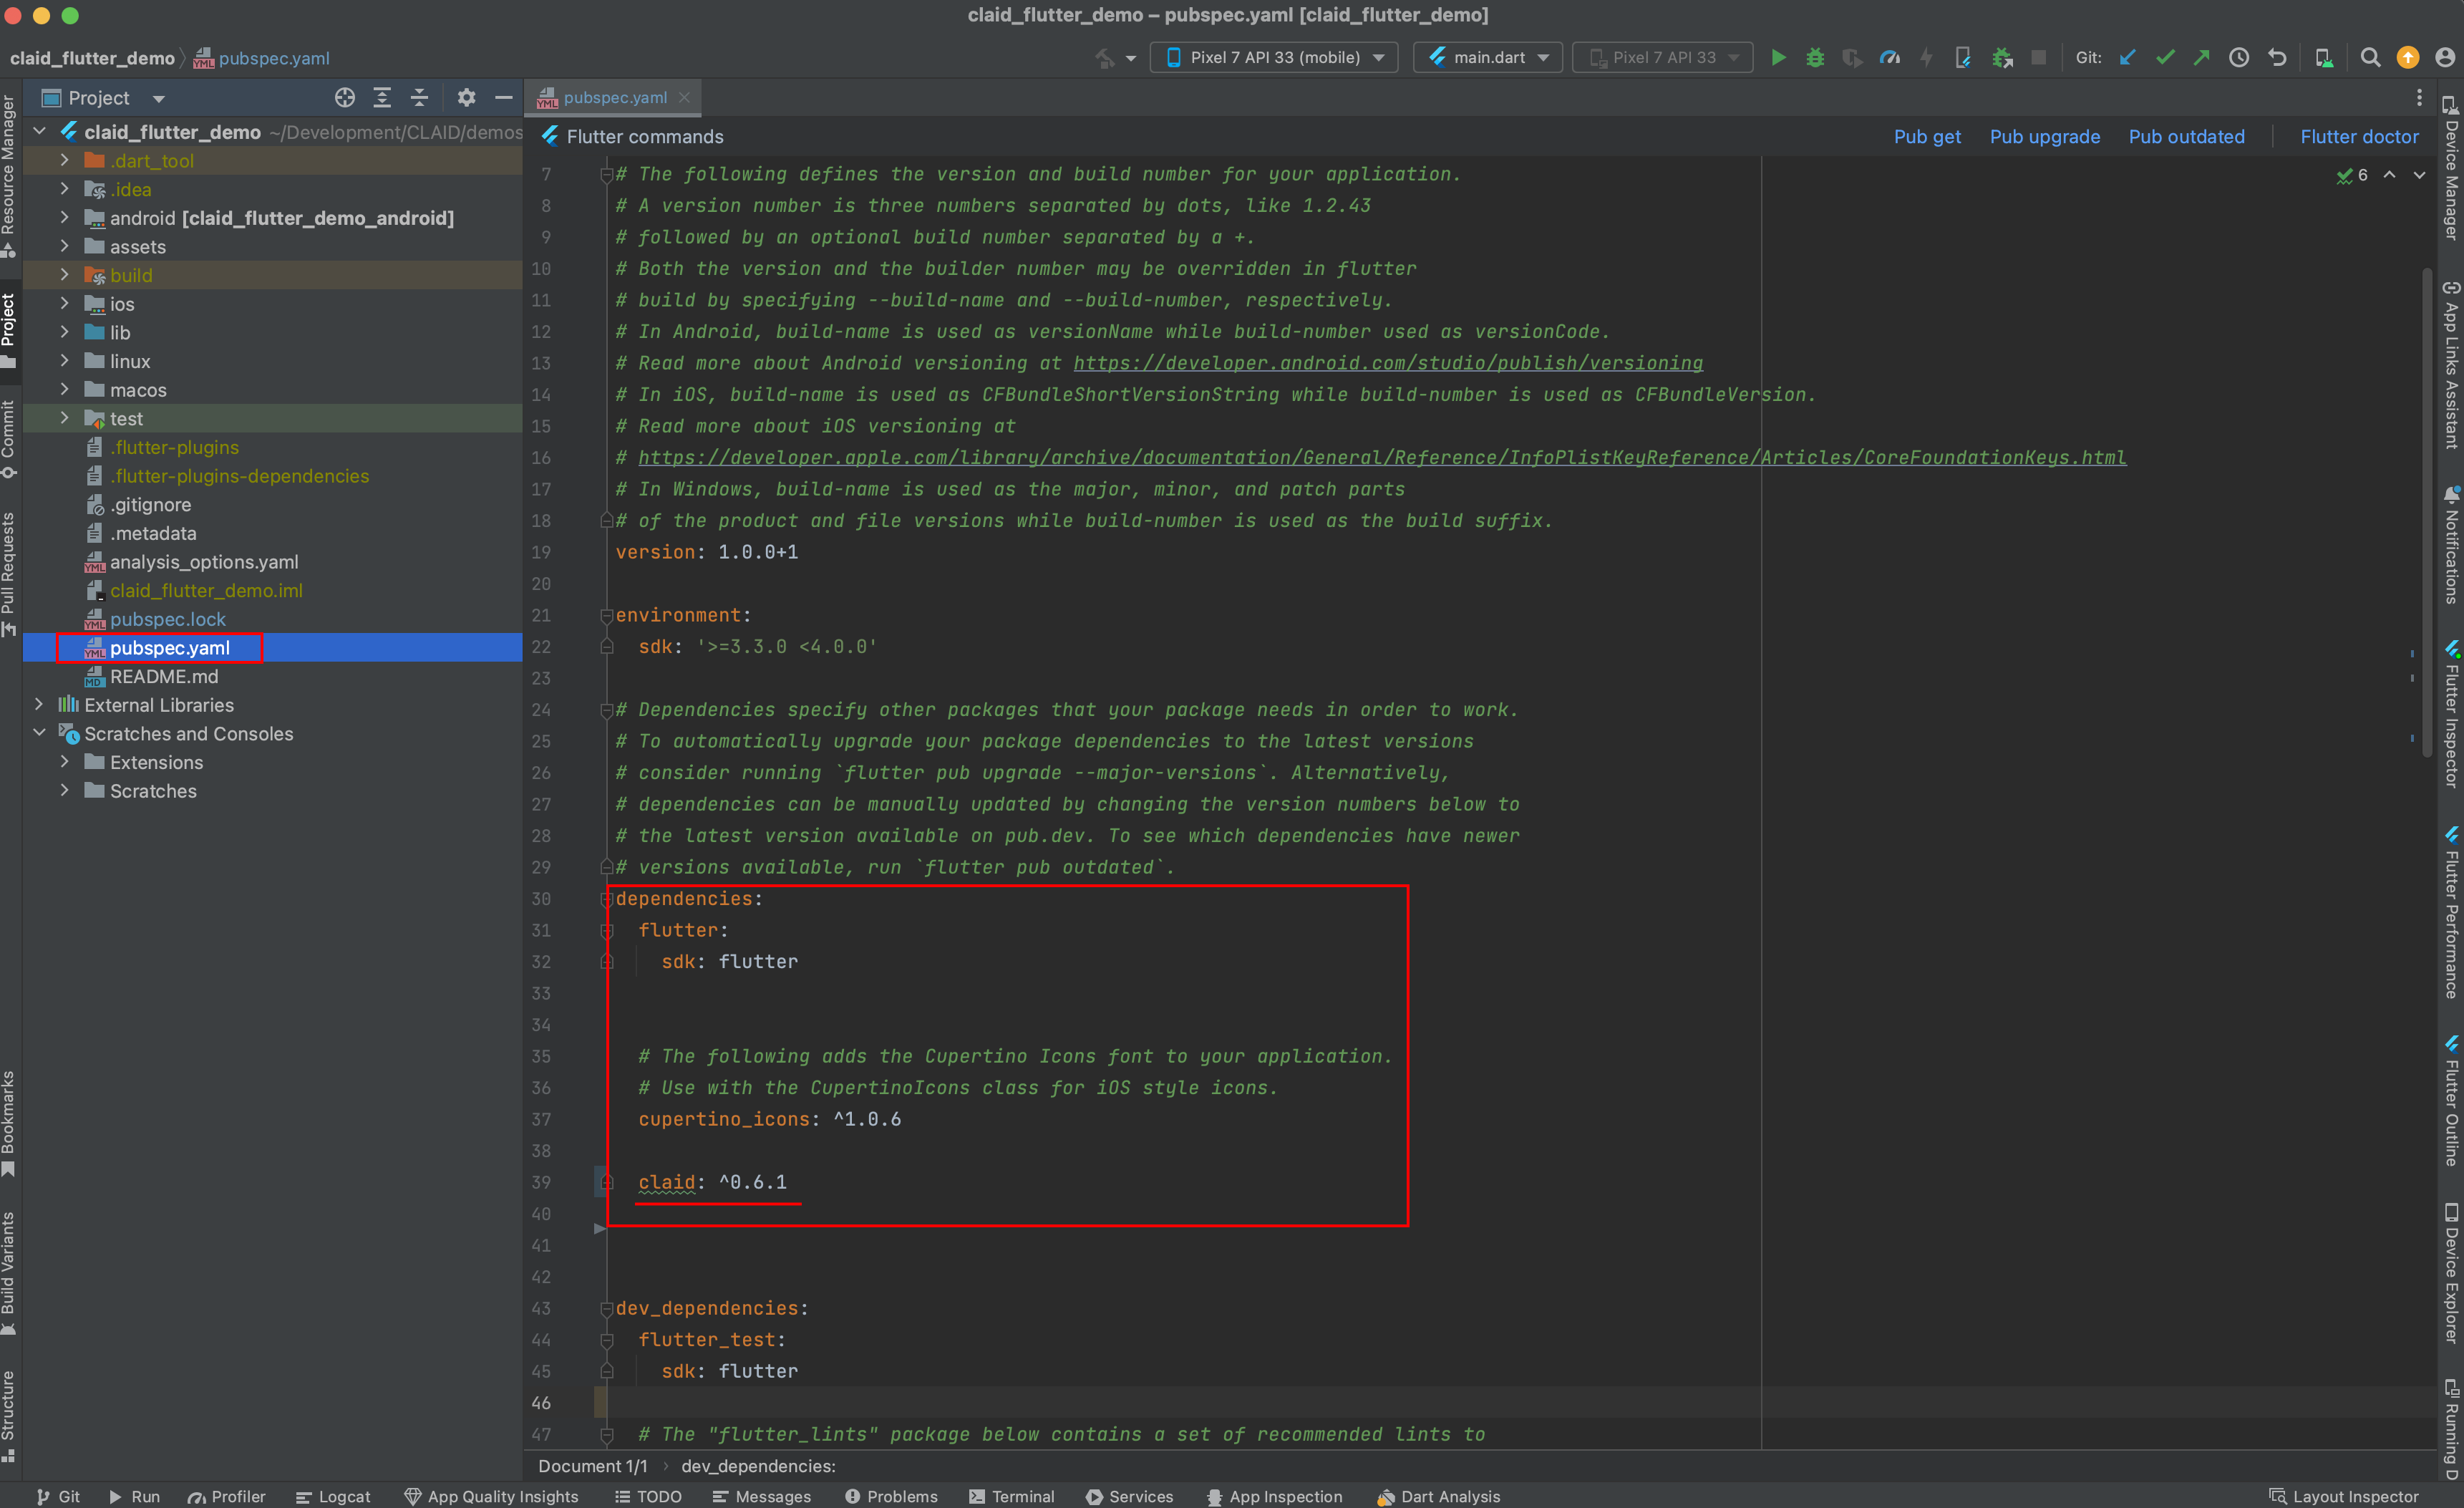Click Pub get link
This screenshot has width=2464, height=1508.
coord(1927,136)
